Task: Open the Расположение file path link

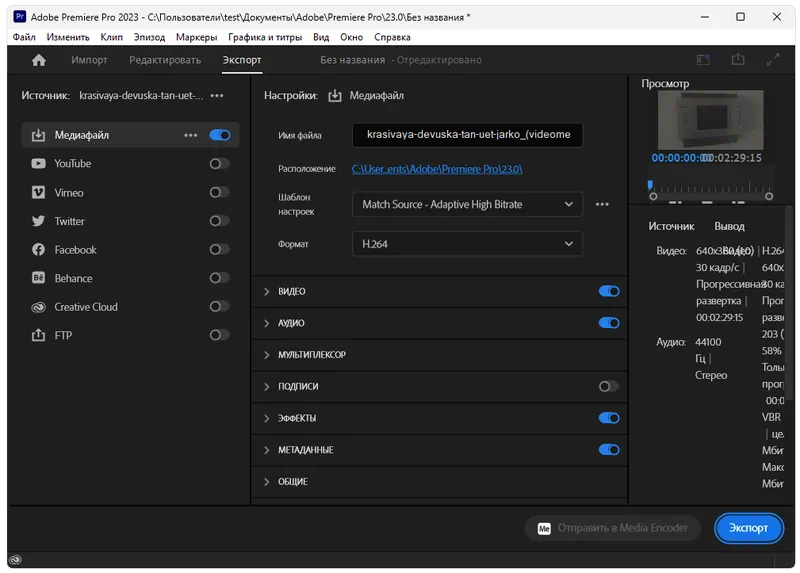Action: 437,170
